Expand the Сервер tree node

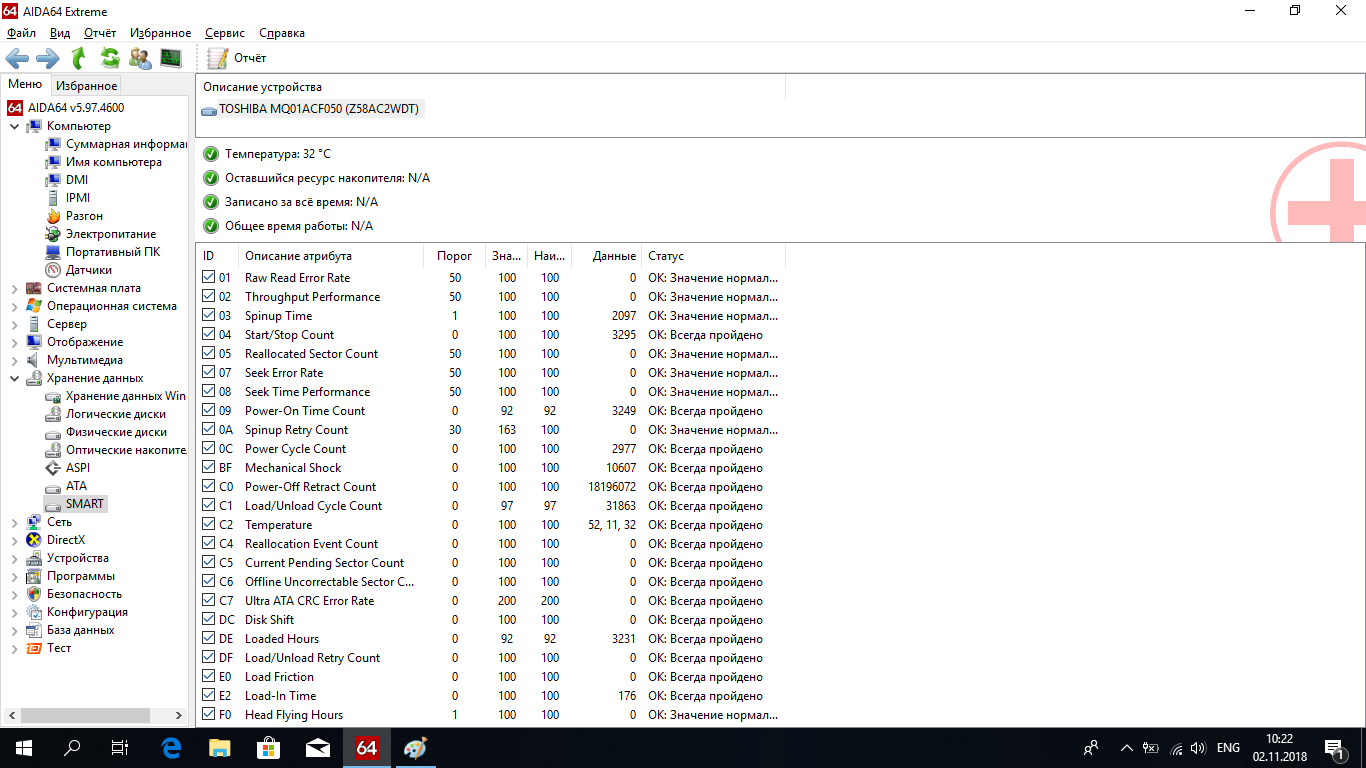click(x=14, y=324)
